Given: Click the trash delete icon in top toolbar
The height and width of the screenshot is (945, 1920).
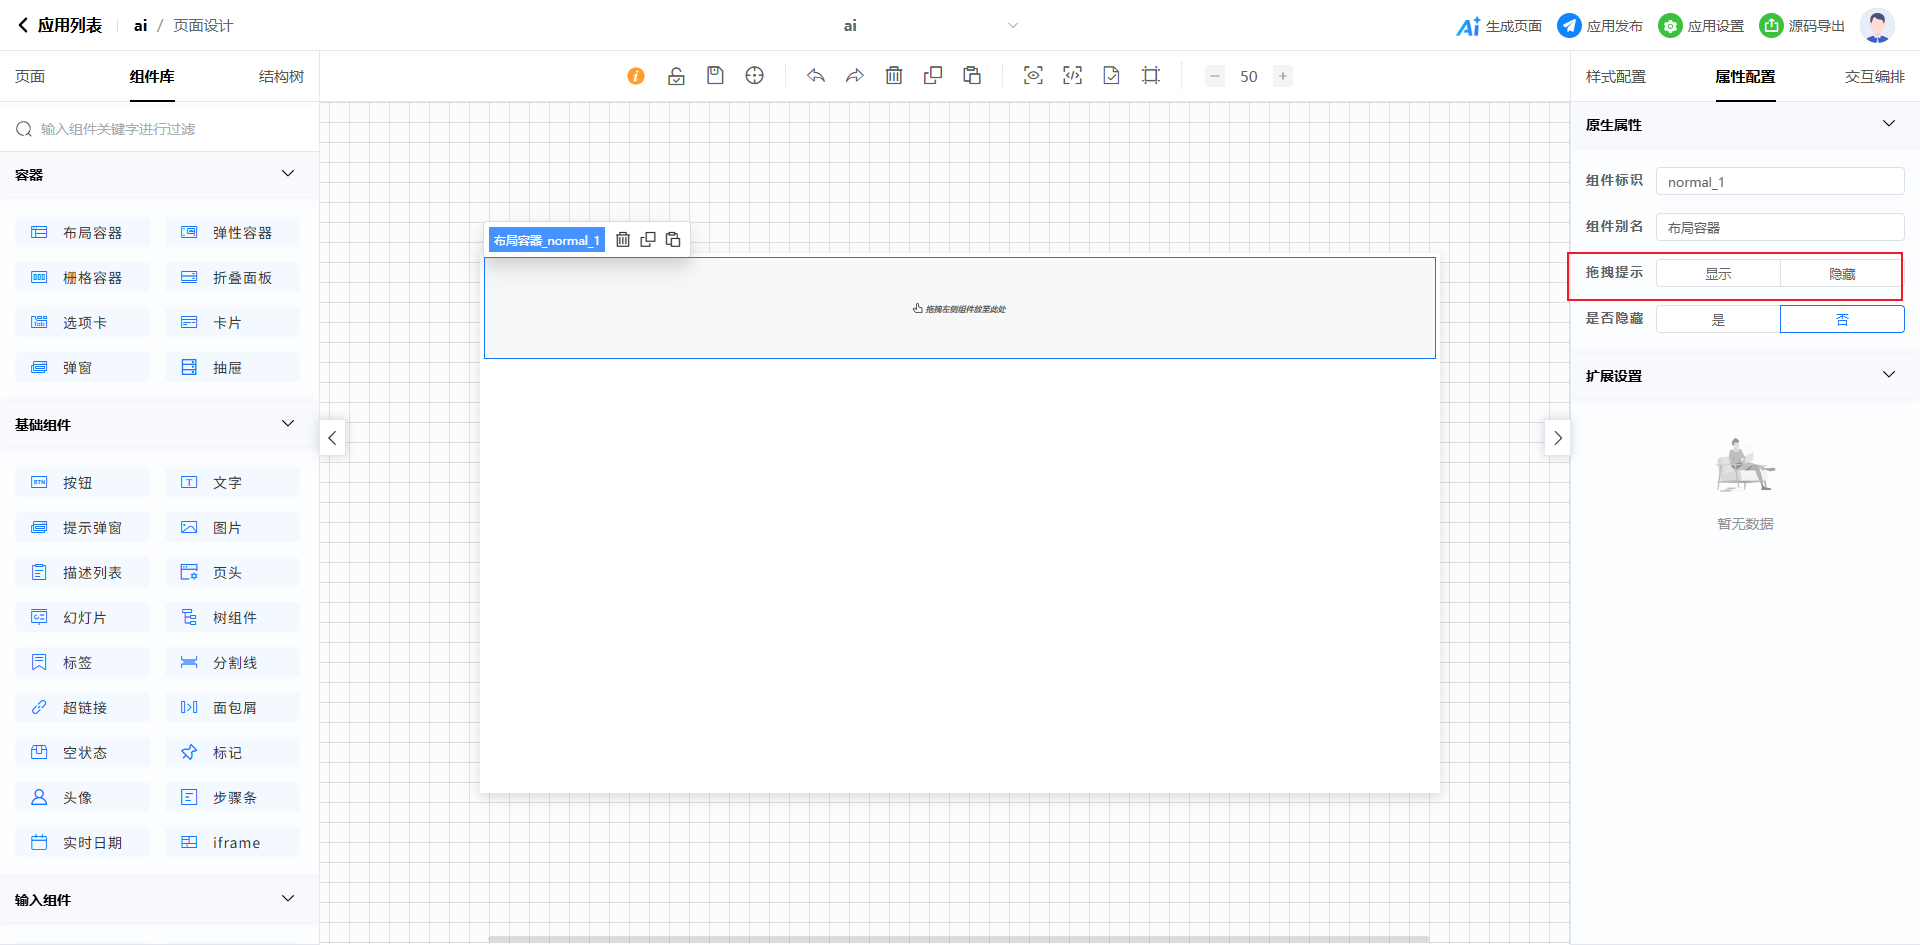Looking at the screenshot, I should (894, 76).
